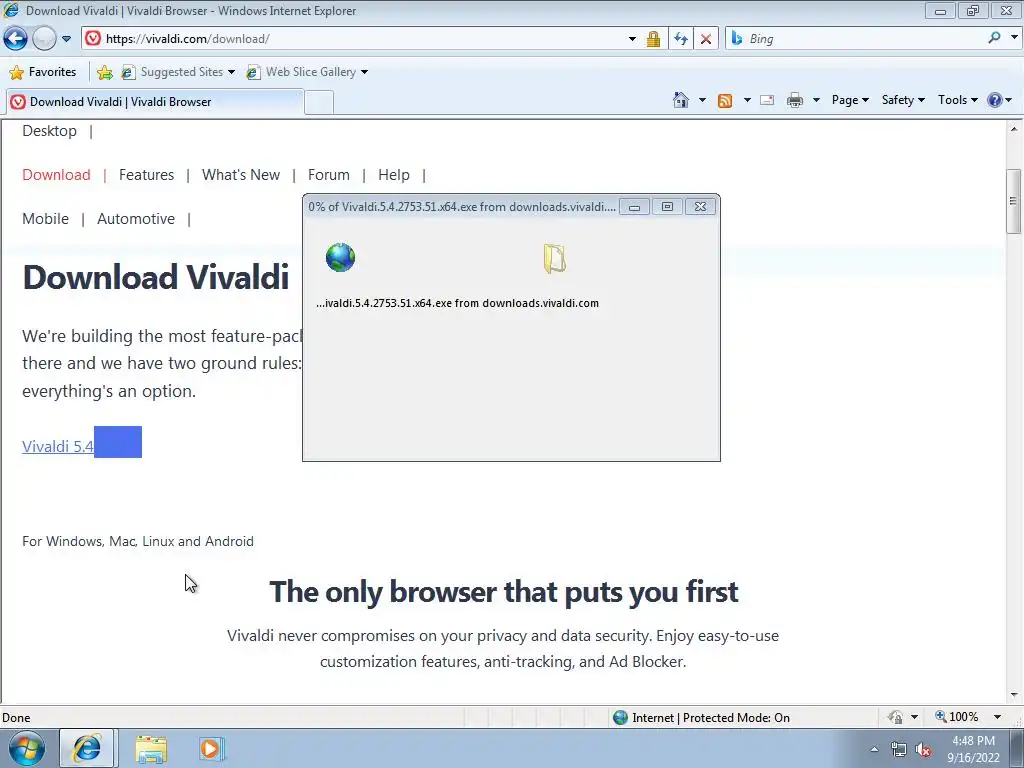Open the recent pages dropdown arrow
This screenshot has width=1024, height=768.
[x=66, y=39]
